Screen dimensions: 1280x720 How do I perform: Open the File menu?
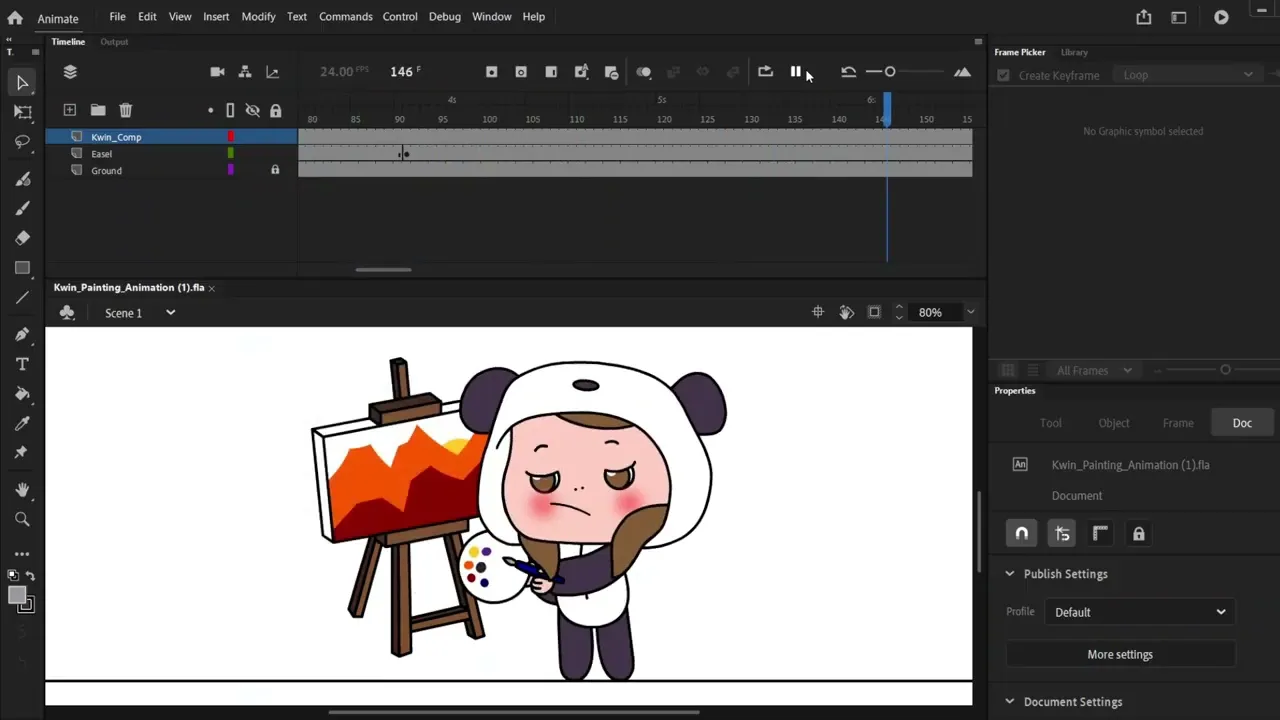[117, 17]
